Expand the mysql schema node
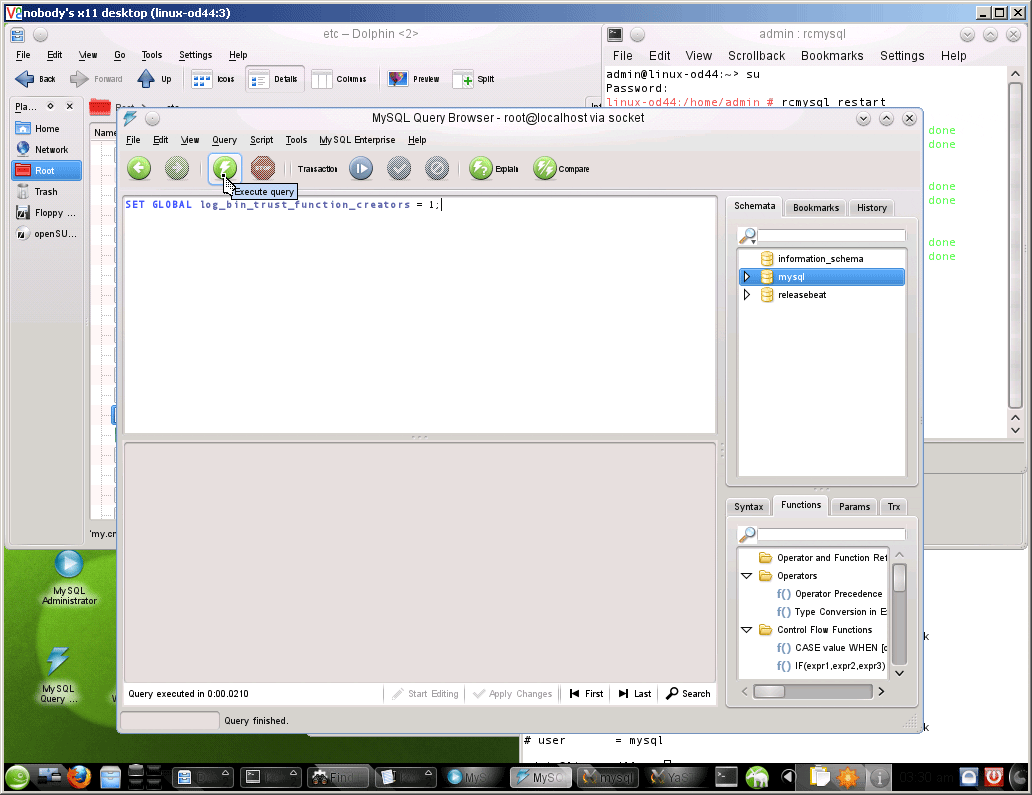This screenshot has width=1032, height=795. [746, 276]
